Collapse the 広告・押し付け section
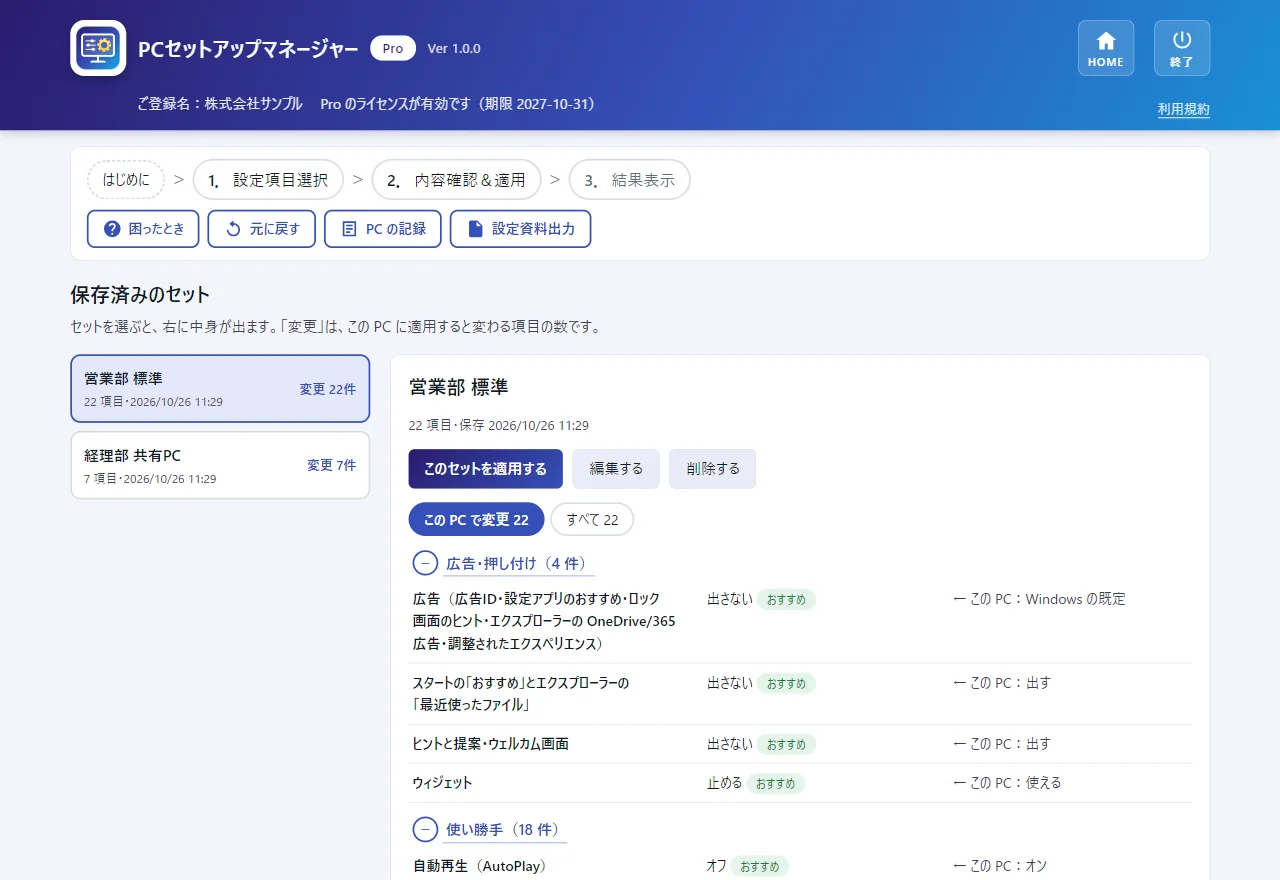 click(x=425, y=563)
